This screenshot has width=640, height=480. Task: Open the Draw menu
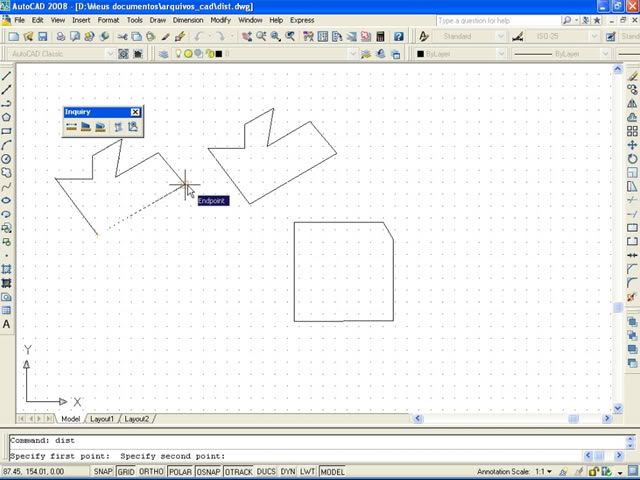click(x=158, y=20)
